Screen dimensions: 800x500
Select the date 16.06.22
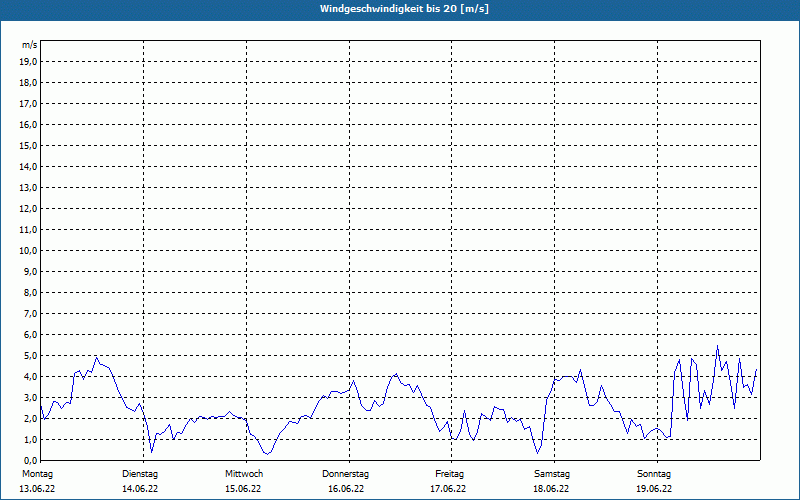(346, 489)
